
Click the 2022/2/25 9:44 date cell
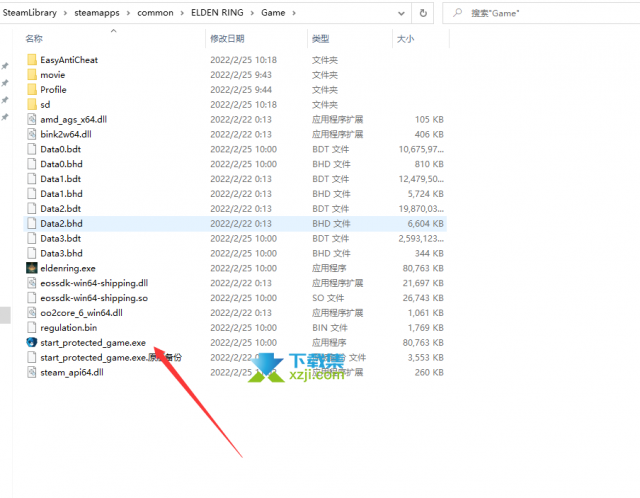(241, 89)
